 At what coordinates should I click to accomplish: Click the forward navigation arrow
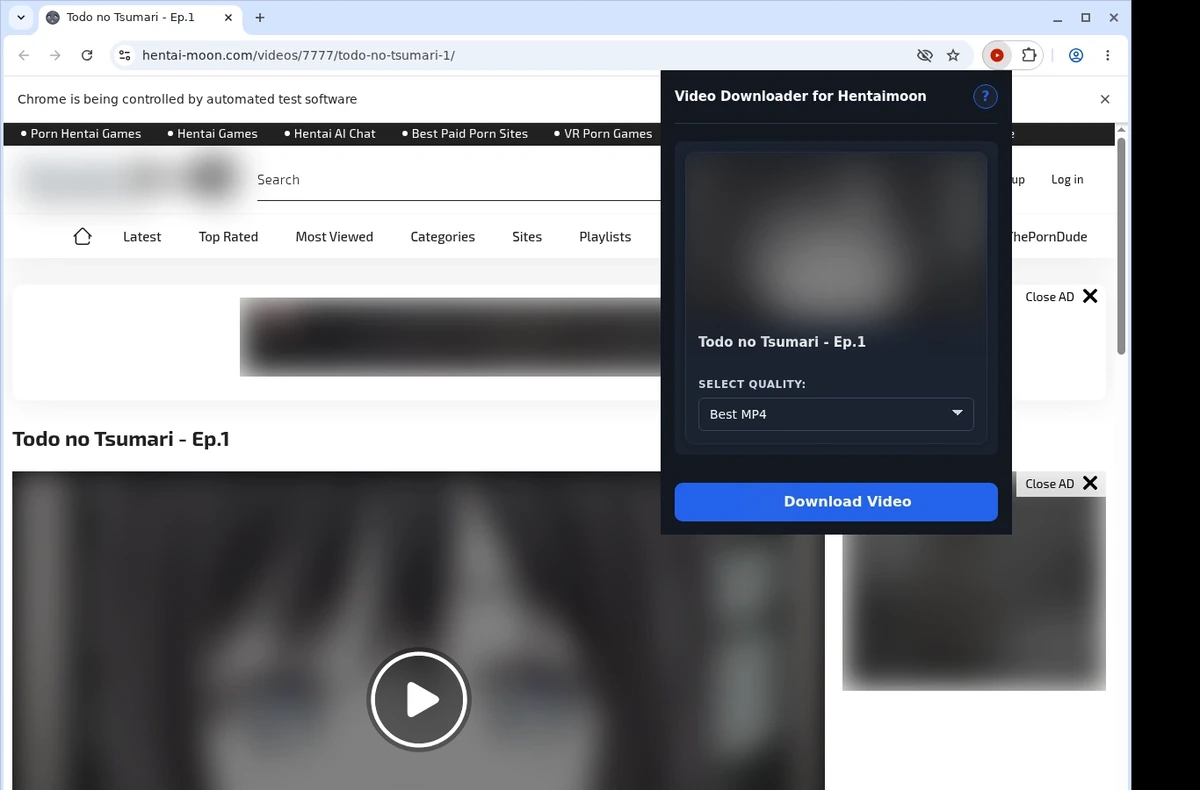55,55
